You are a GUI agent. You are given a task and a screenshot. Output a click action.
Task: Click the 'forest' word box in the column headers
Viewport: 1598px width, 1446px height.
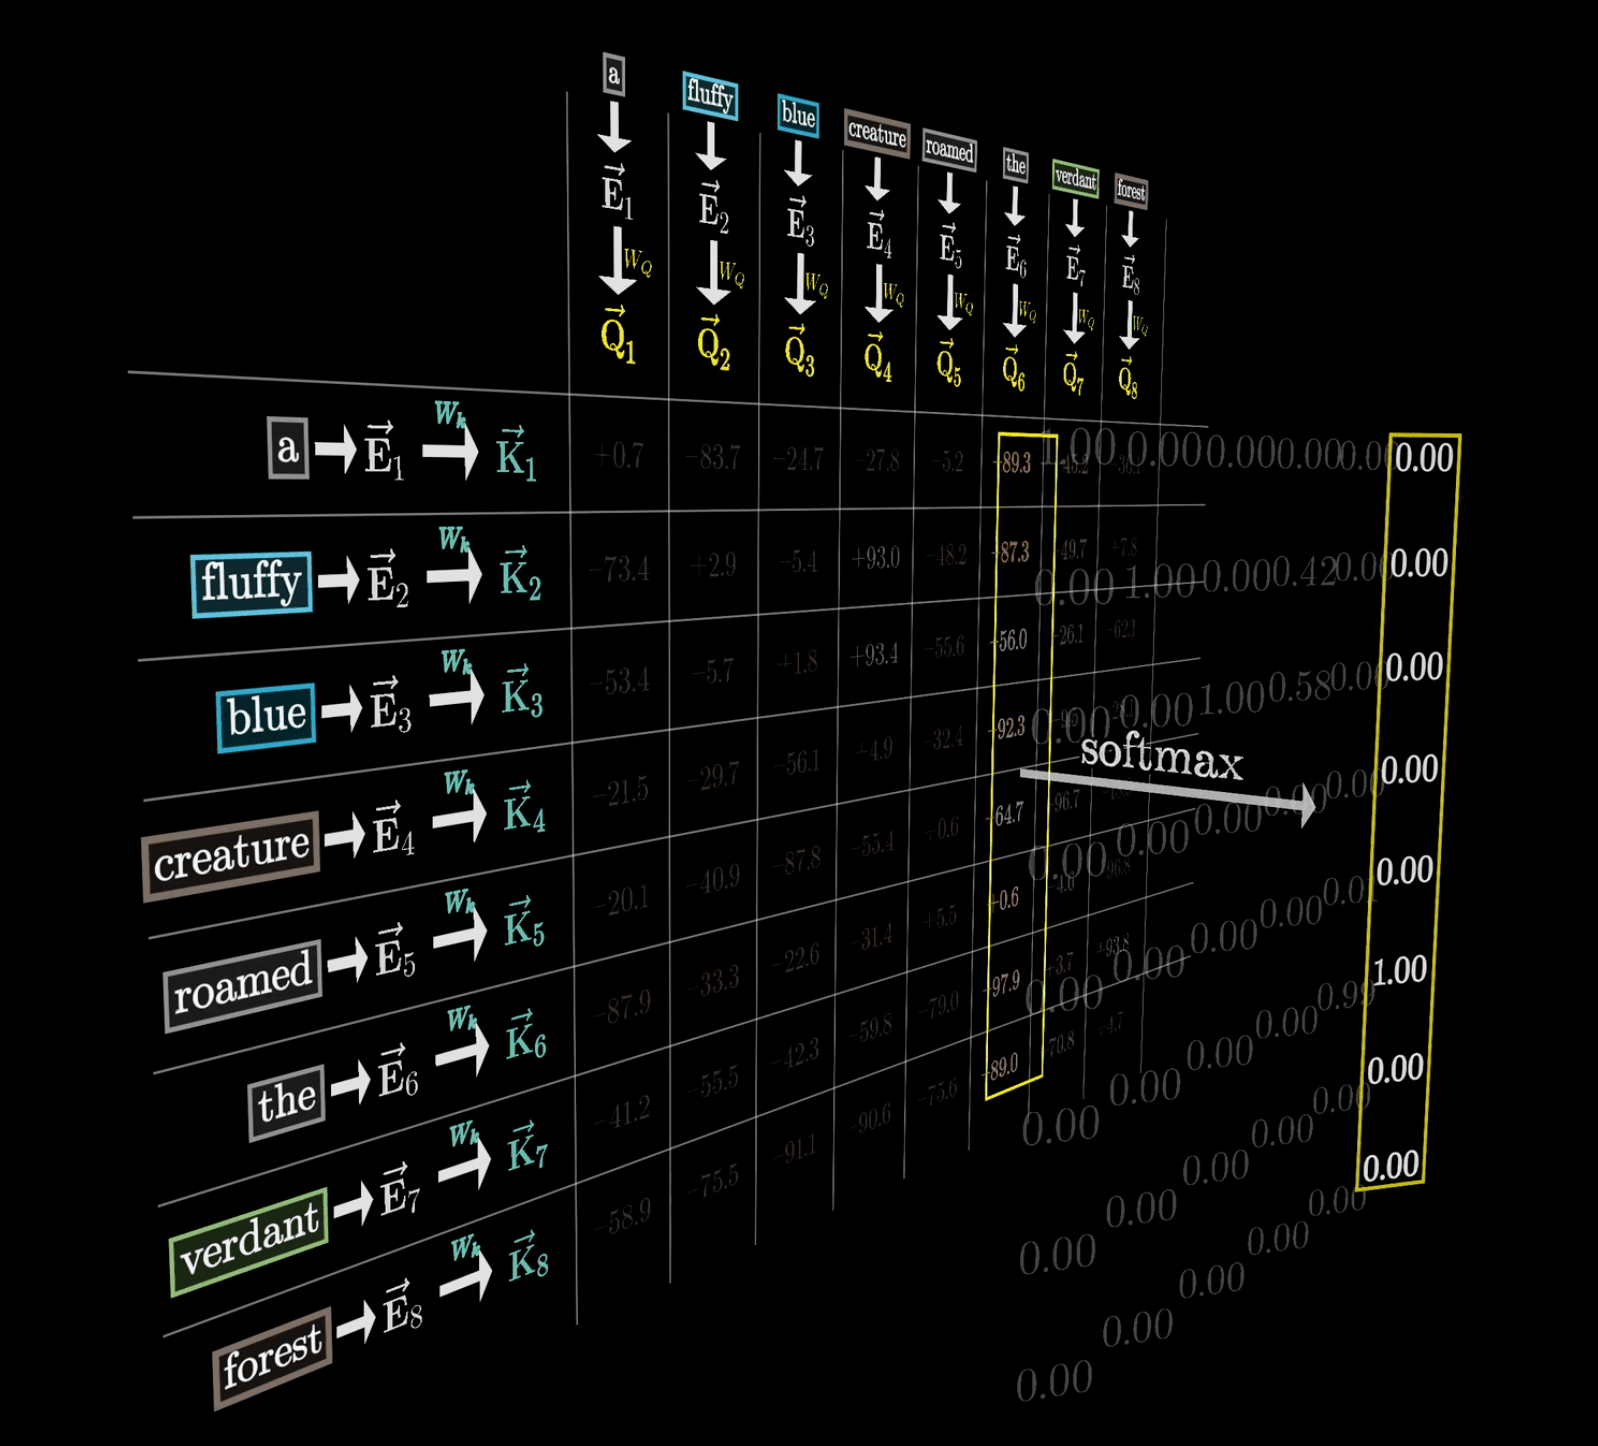1131,190
